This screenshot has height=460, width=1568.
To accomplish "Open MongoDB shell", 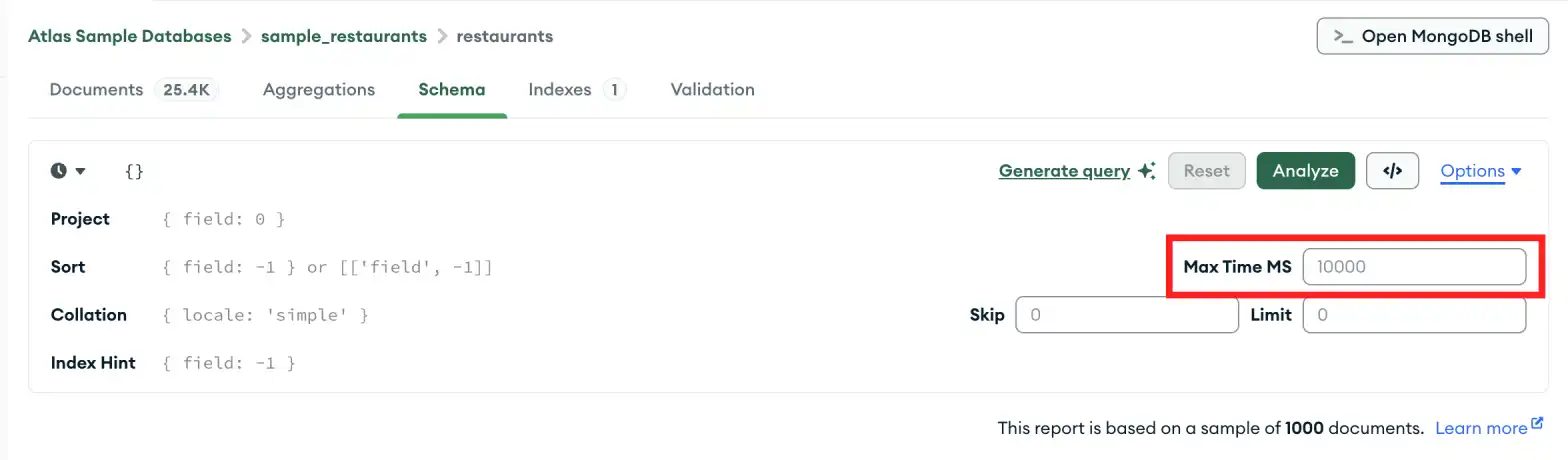I will pos(1432,36).
